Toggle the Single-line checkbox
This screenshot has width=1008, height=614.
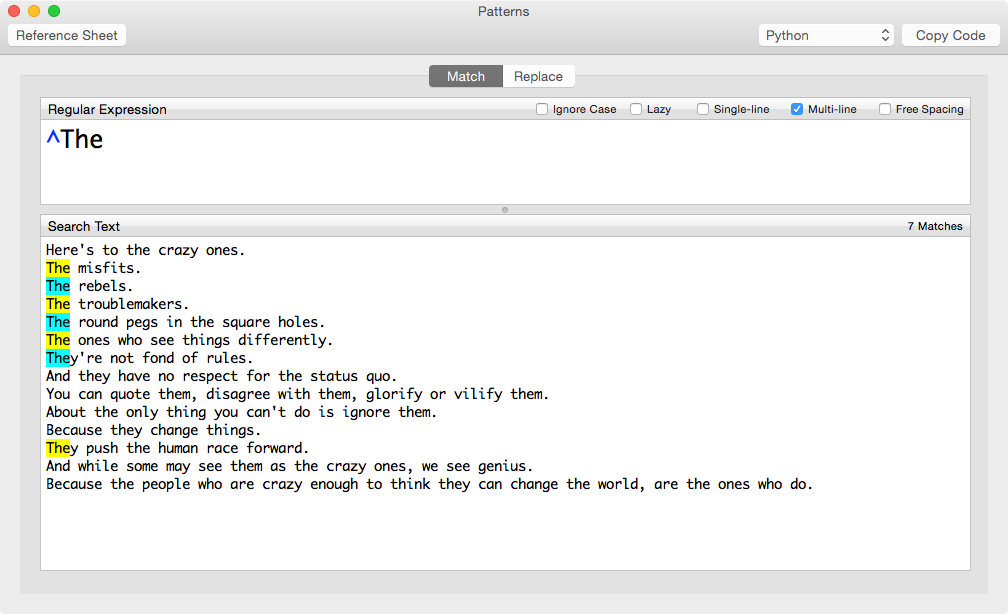(703, 109)
